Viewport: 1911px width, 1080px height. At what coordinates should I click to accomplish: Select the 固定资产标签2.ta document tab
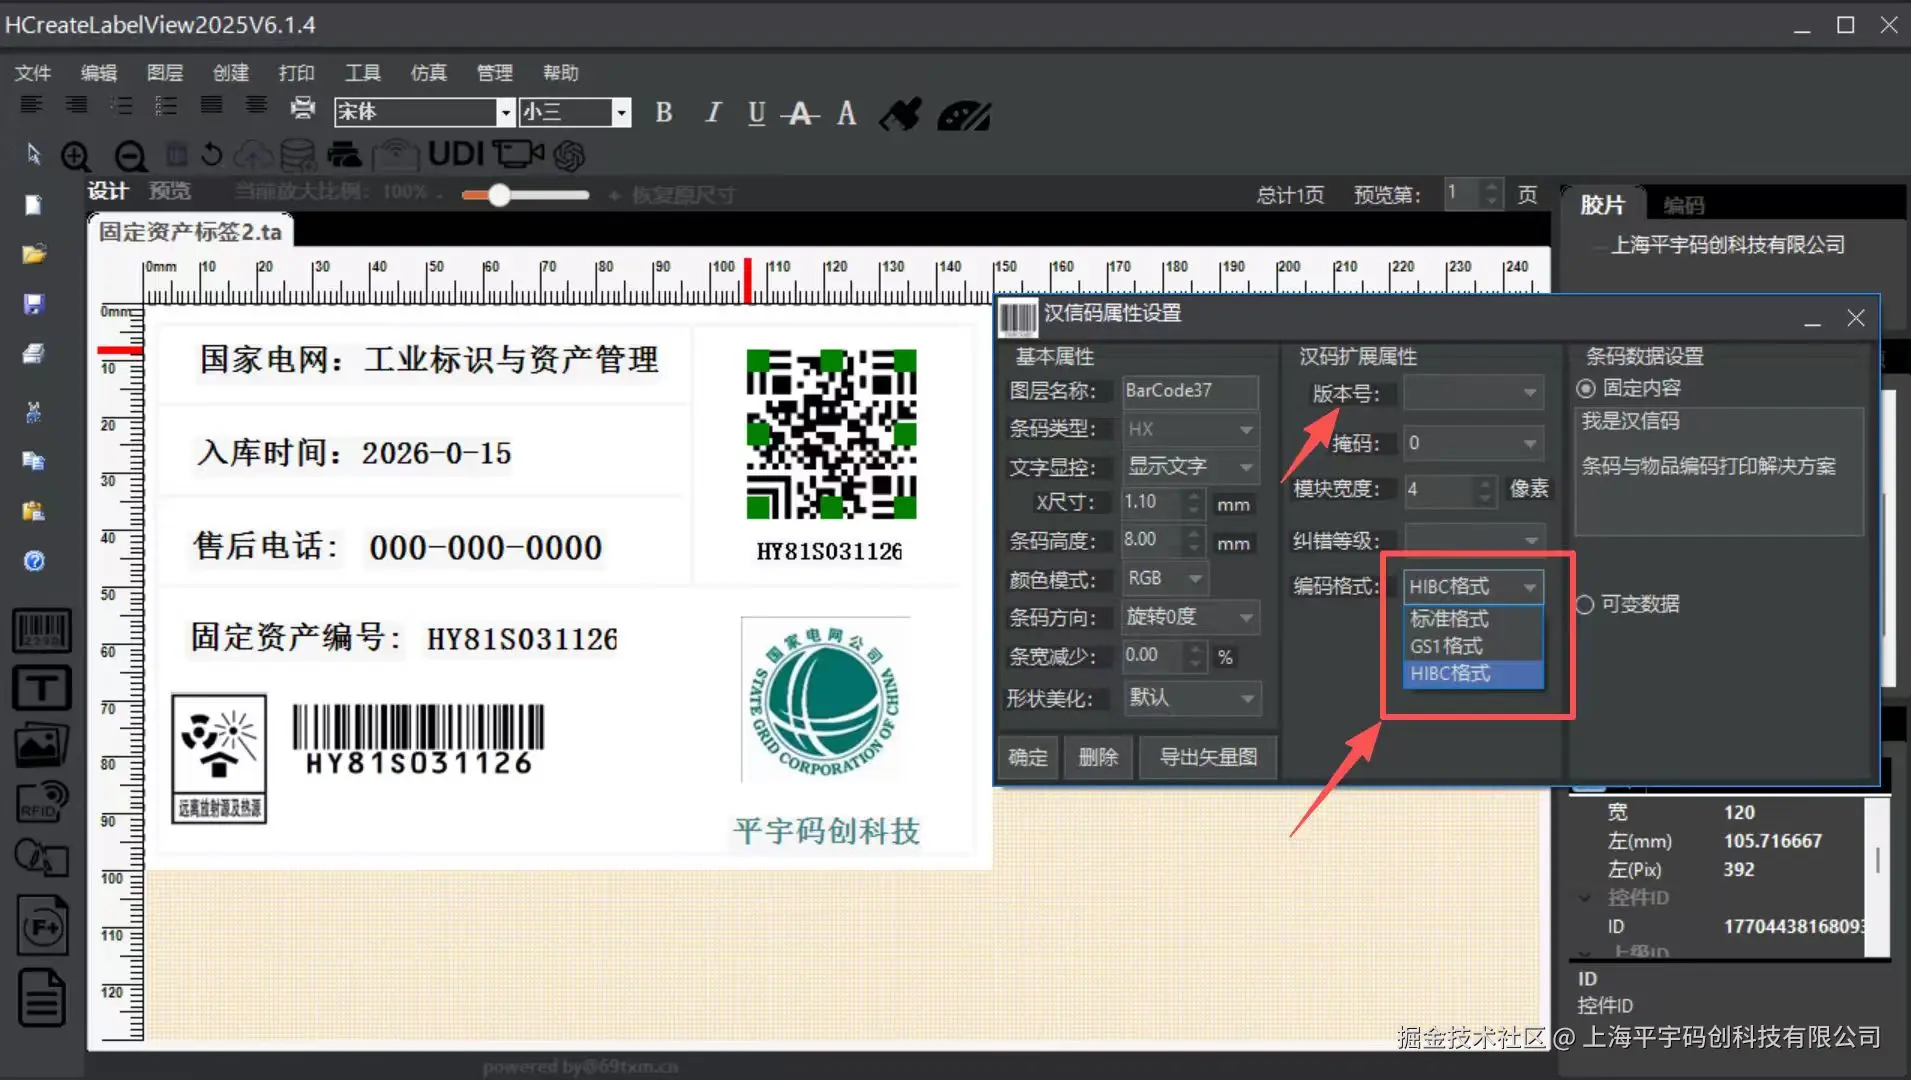click(x=190, y=232)
